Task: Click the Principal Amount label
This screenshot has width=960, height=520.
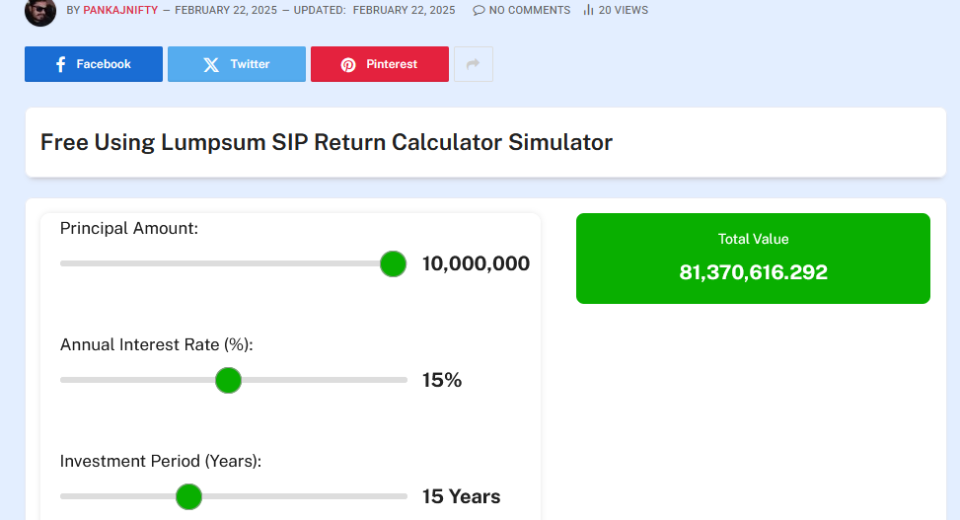Action: [129, 228]
